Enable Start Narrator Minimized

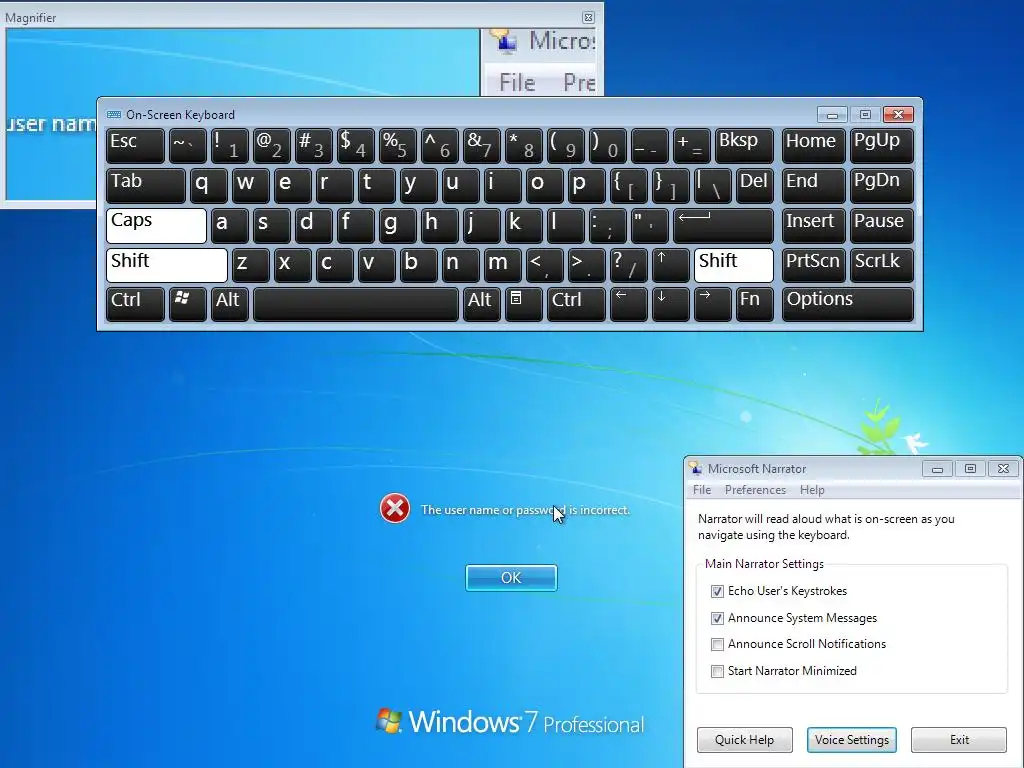(717, 671)
